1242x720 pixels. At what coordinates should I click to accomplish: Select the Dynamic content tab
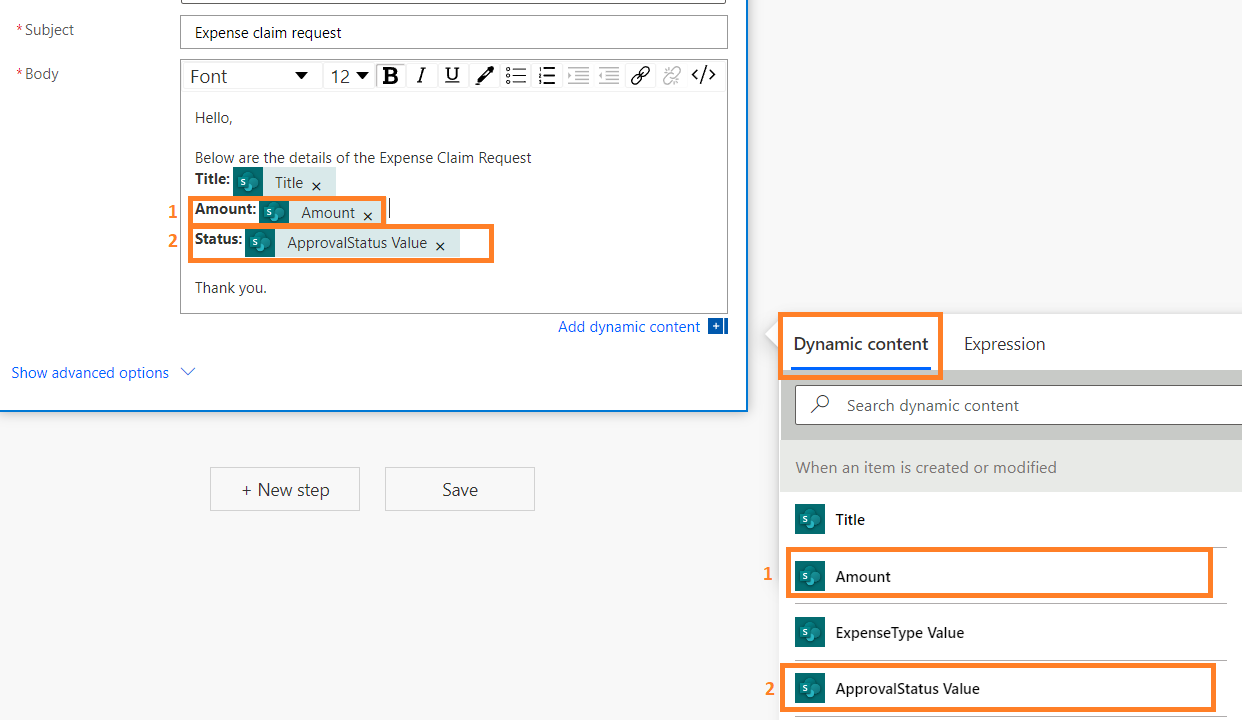click(x=861, y=344)
